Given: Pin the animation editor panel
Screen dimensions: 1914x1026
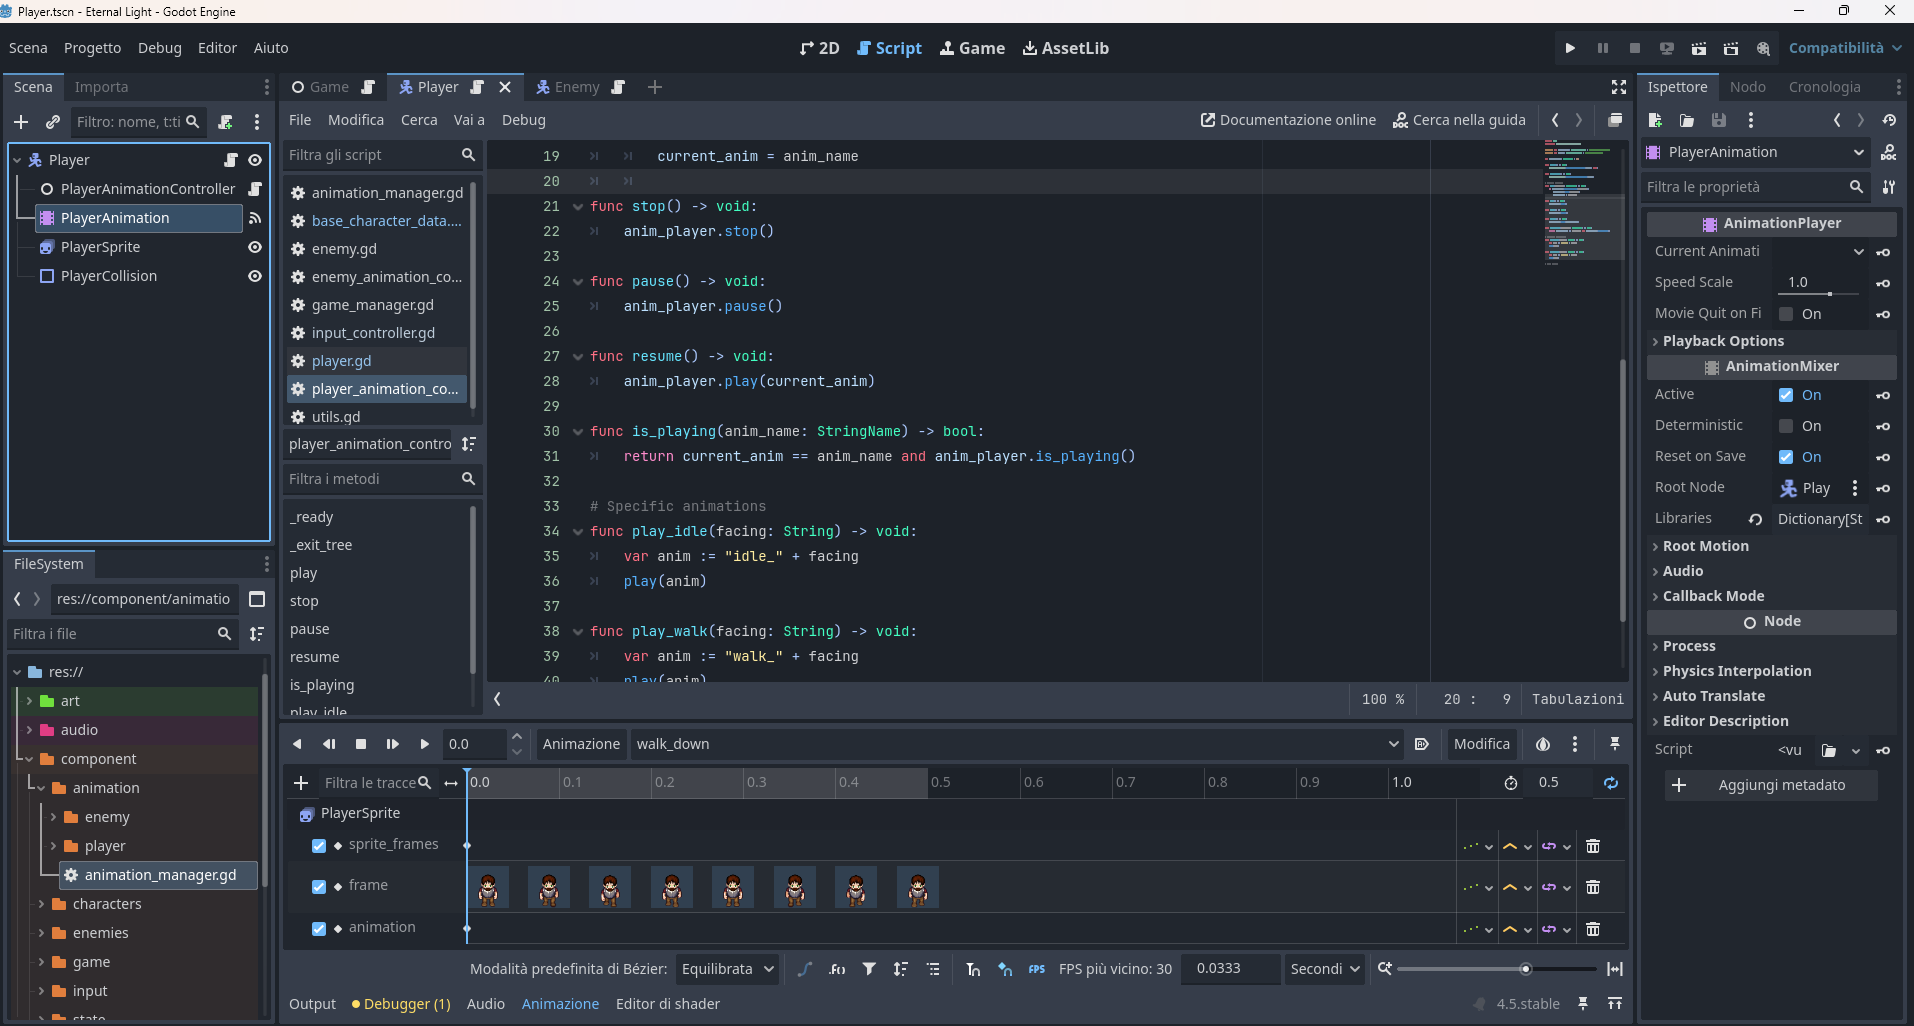Looking at the screenshot, I should tap(1614, 744).
